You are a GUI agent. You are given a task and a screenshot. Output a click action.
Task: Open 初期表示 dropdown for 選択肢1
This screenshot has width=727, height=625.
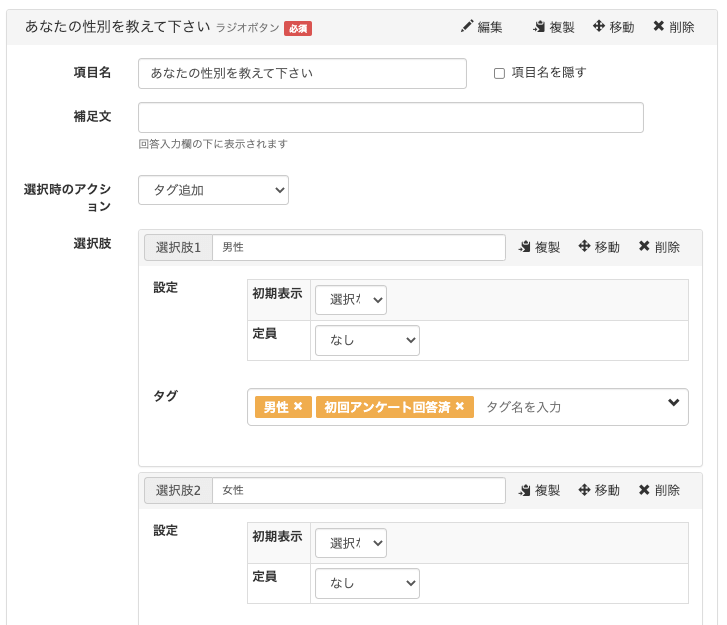point(351,300)
